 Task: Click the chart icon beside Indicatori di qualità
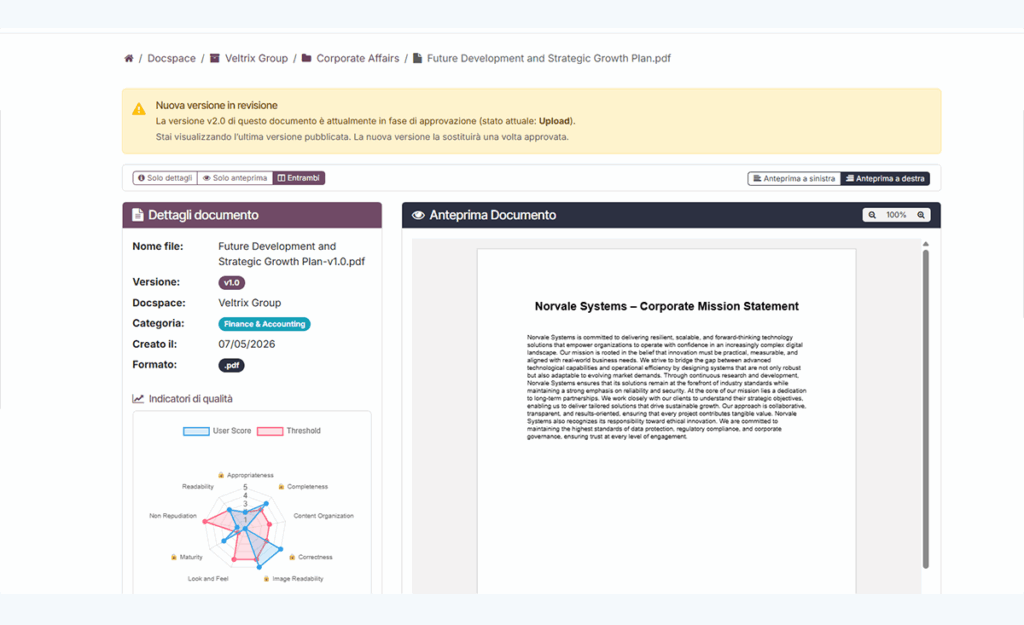click(138, 398)
